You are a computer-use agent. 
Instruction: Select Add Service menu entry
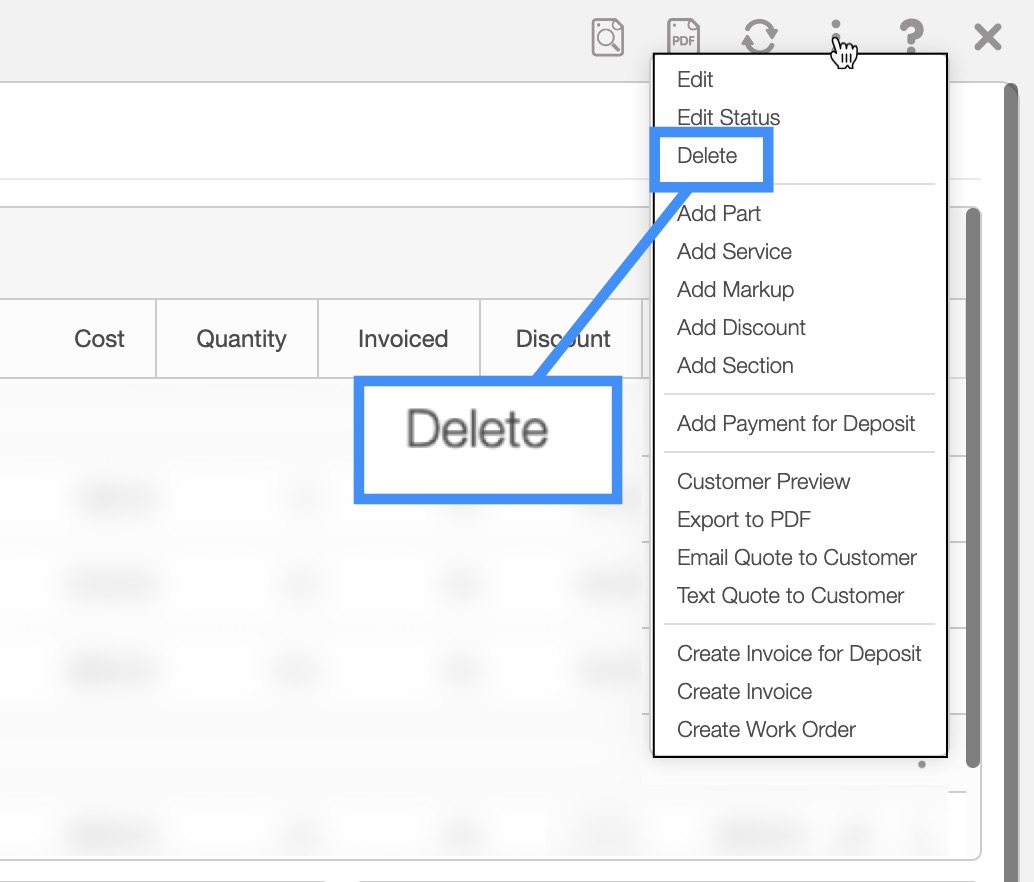click(x=734, y=252)
